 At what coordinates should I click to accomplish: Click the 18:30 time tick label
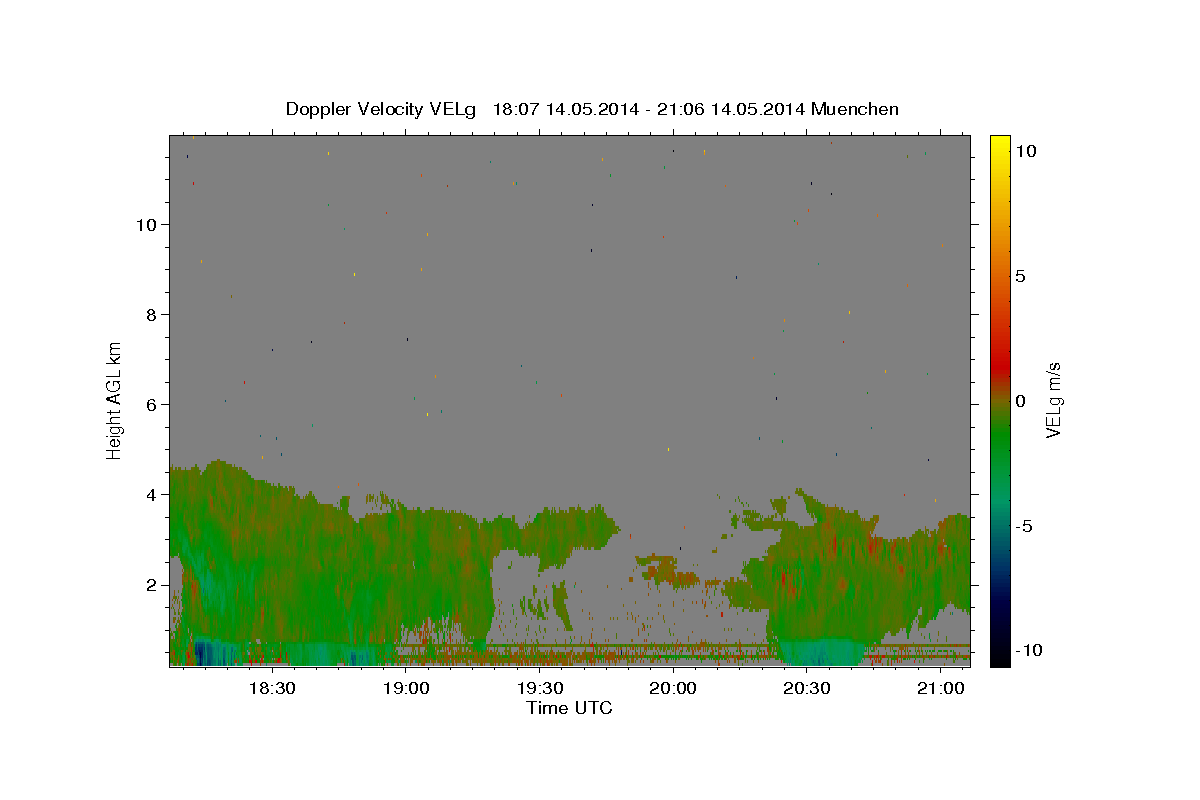[x=270, y=688]
